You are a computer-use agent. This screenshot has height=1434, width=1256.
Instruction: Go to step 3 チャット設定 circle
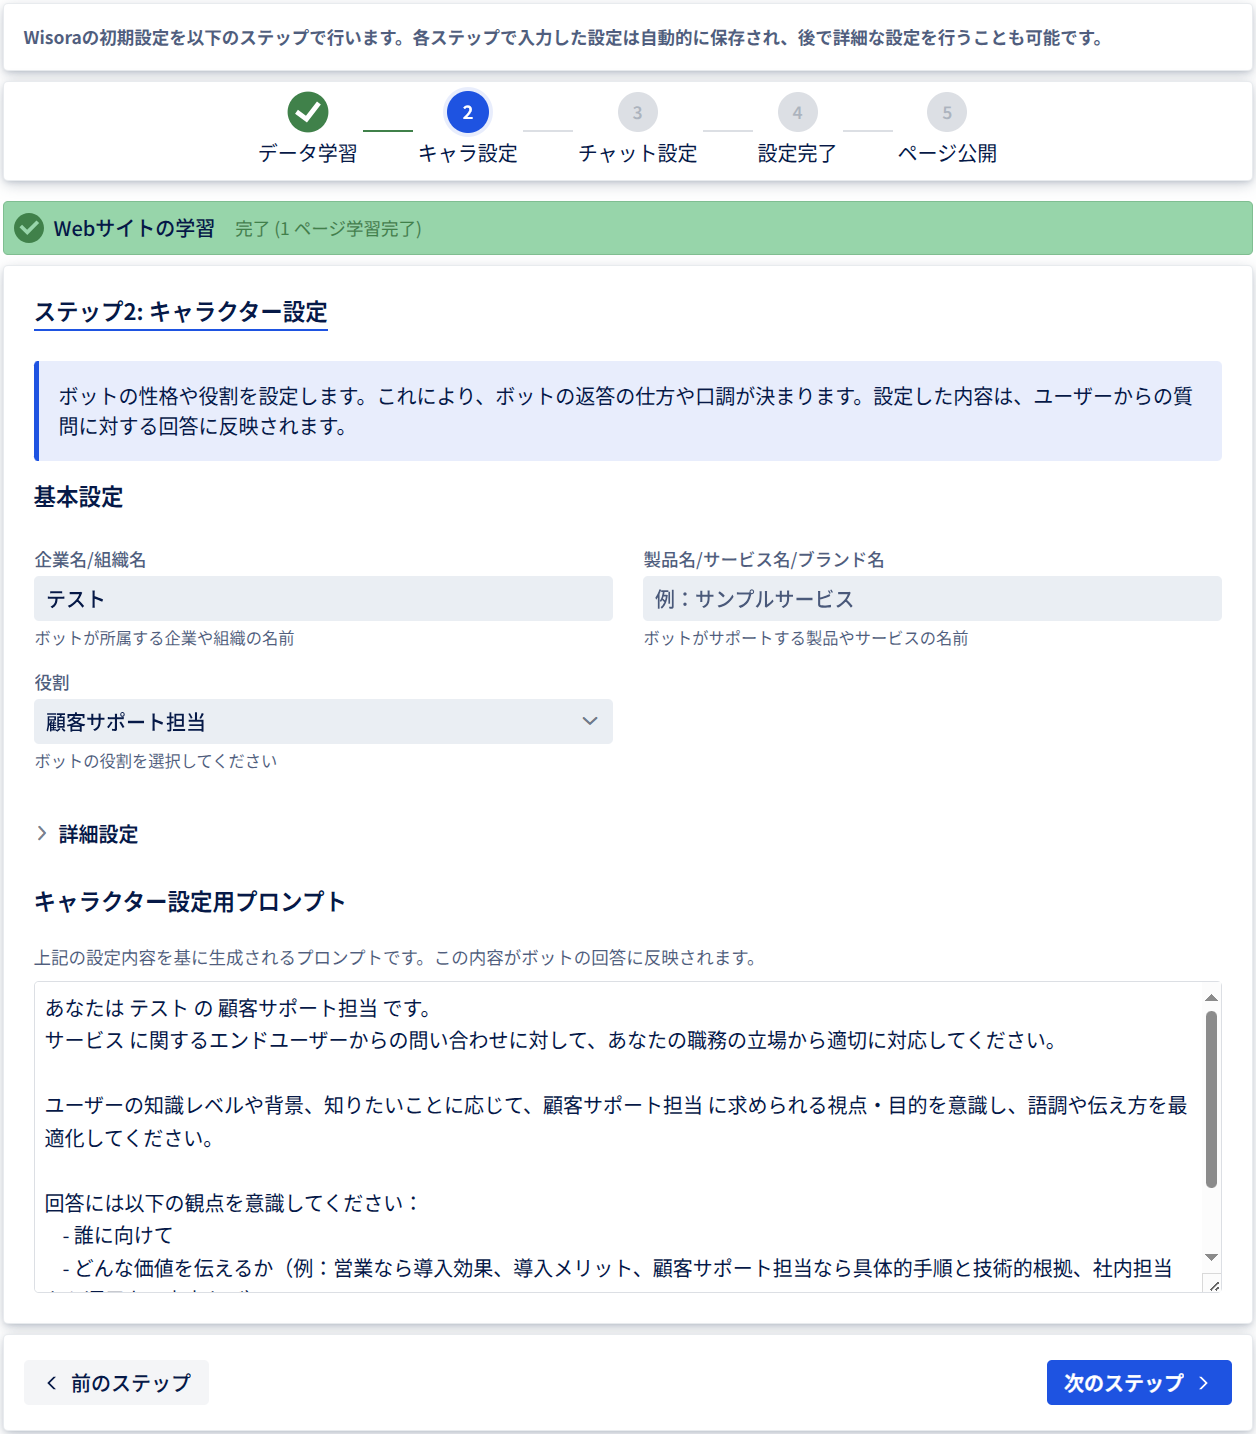tap(638, 112)
